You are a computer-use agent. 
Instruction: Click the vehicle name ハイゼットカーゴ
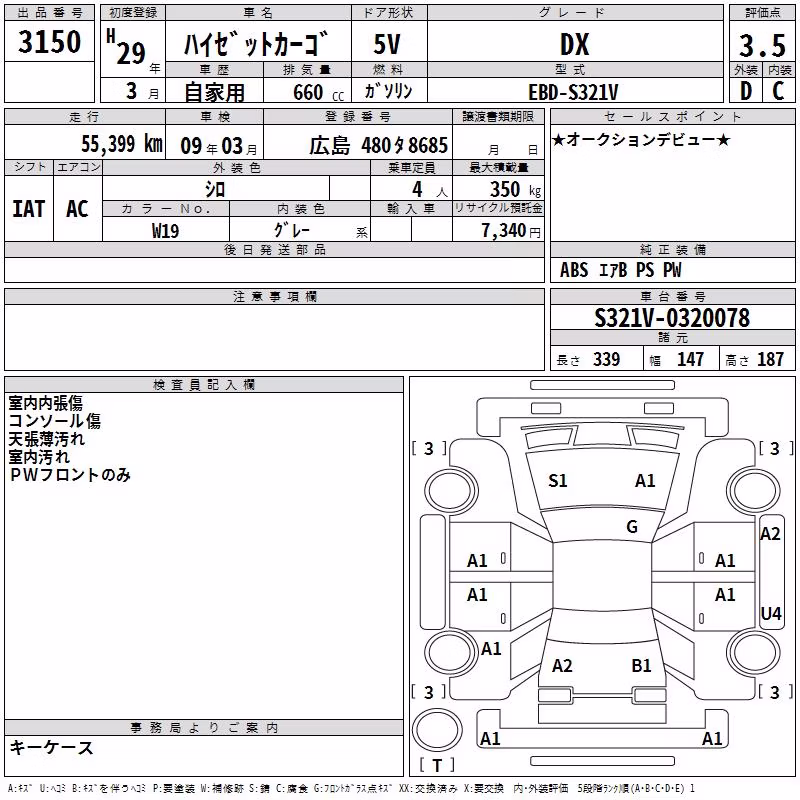pos(256,44)
